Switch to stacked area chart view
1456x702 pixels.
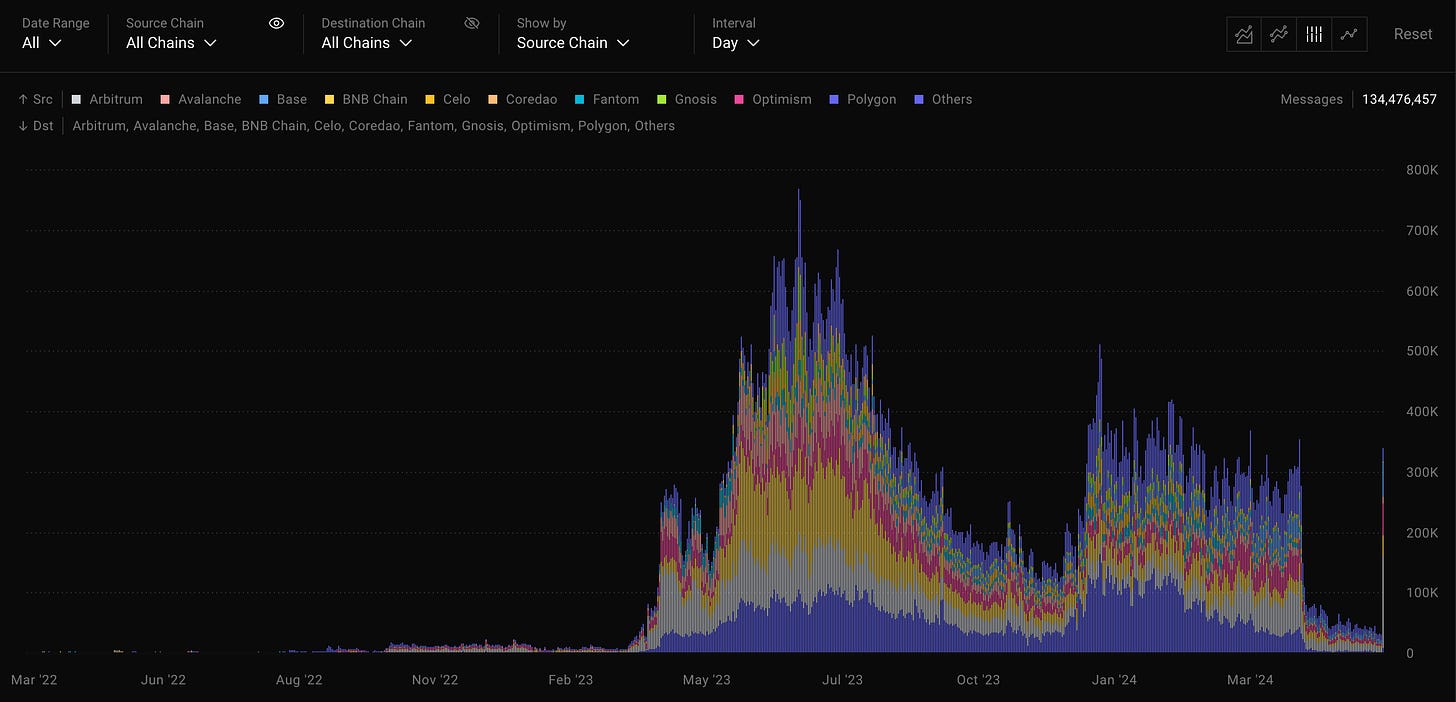tap(1244, 34)
